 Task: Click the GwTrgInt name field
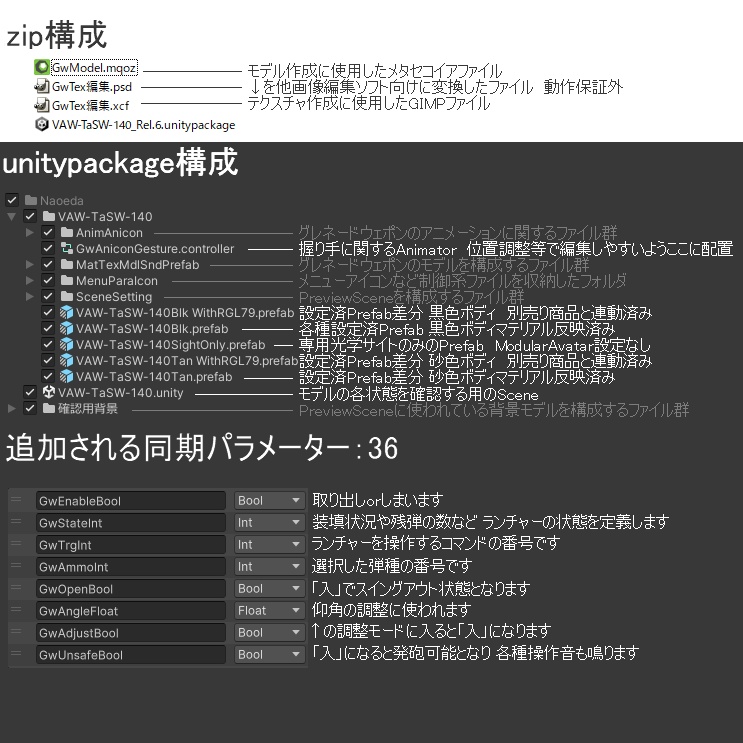pos(131,545)
